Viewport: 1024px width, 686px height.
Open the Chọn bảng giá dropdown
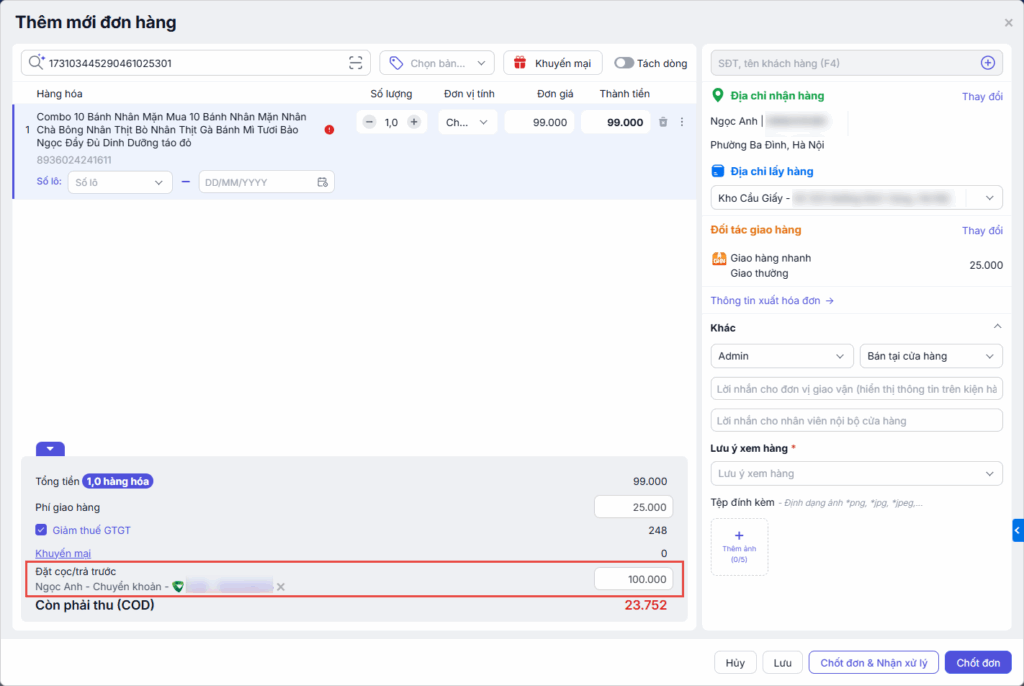coord(437,63)
